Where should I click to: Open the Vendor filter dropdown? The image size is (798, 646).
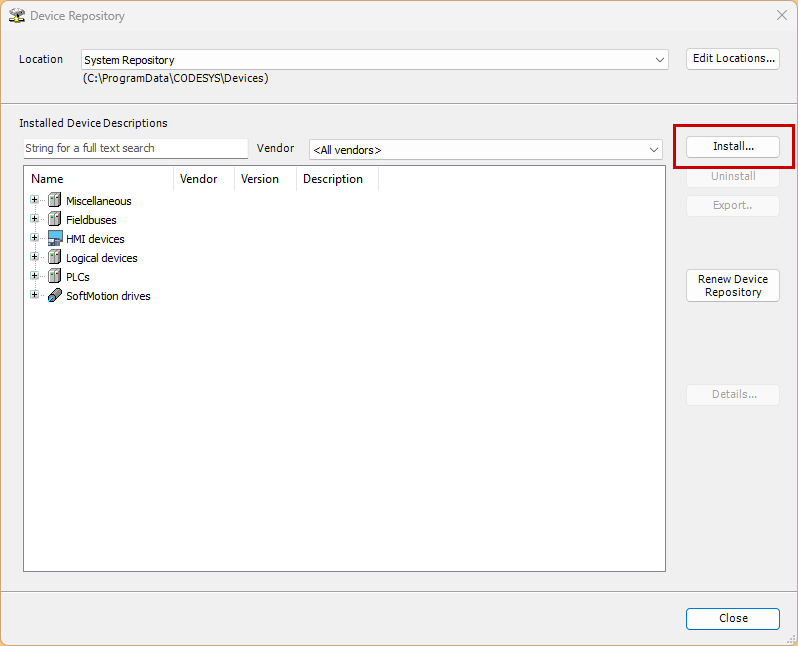(x=654, y=150)
